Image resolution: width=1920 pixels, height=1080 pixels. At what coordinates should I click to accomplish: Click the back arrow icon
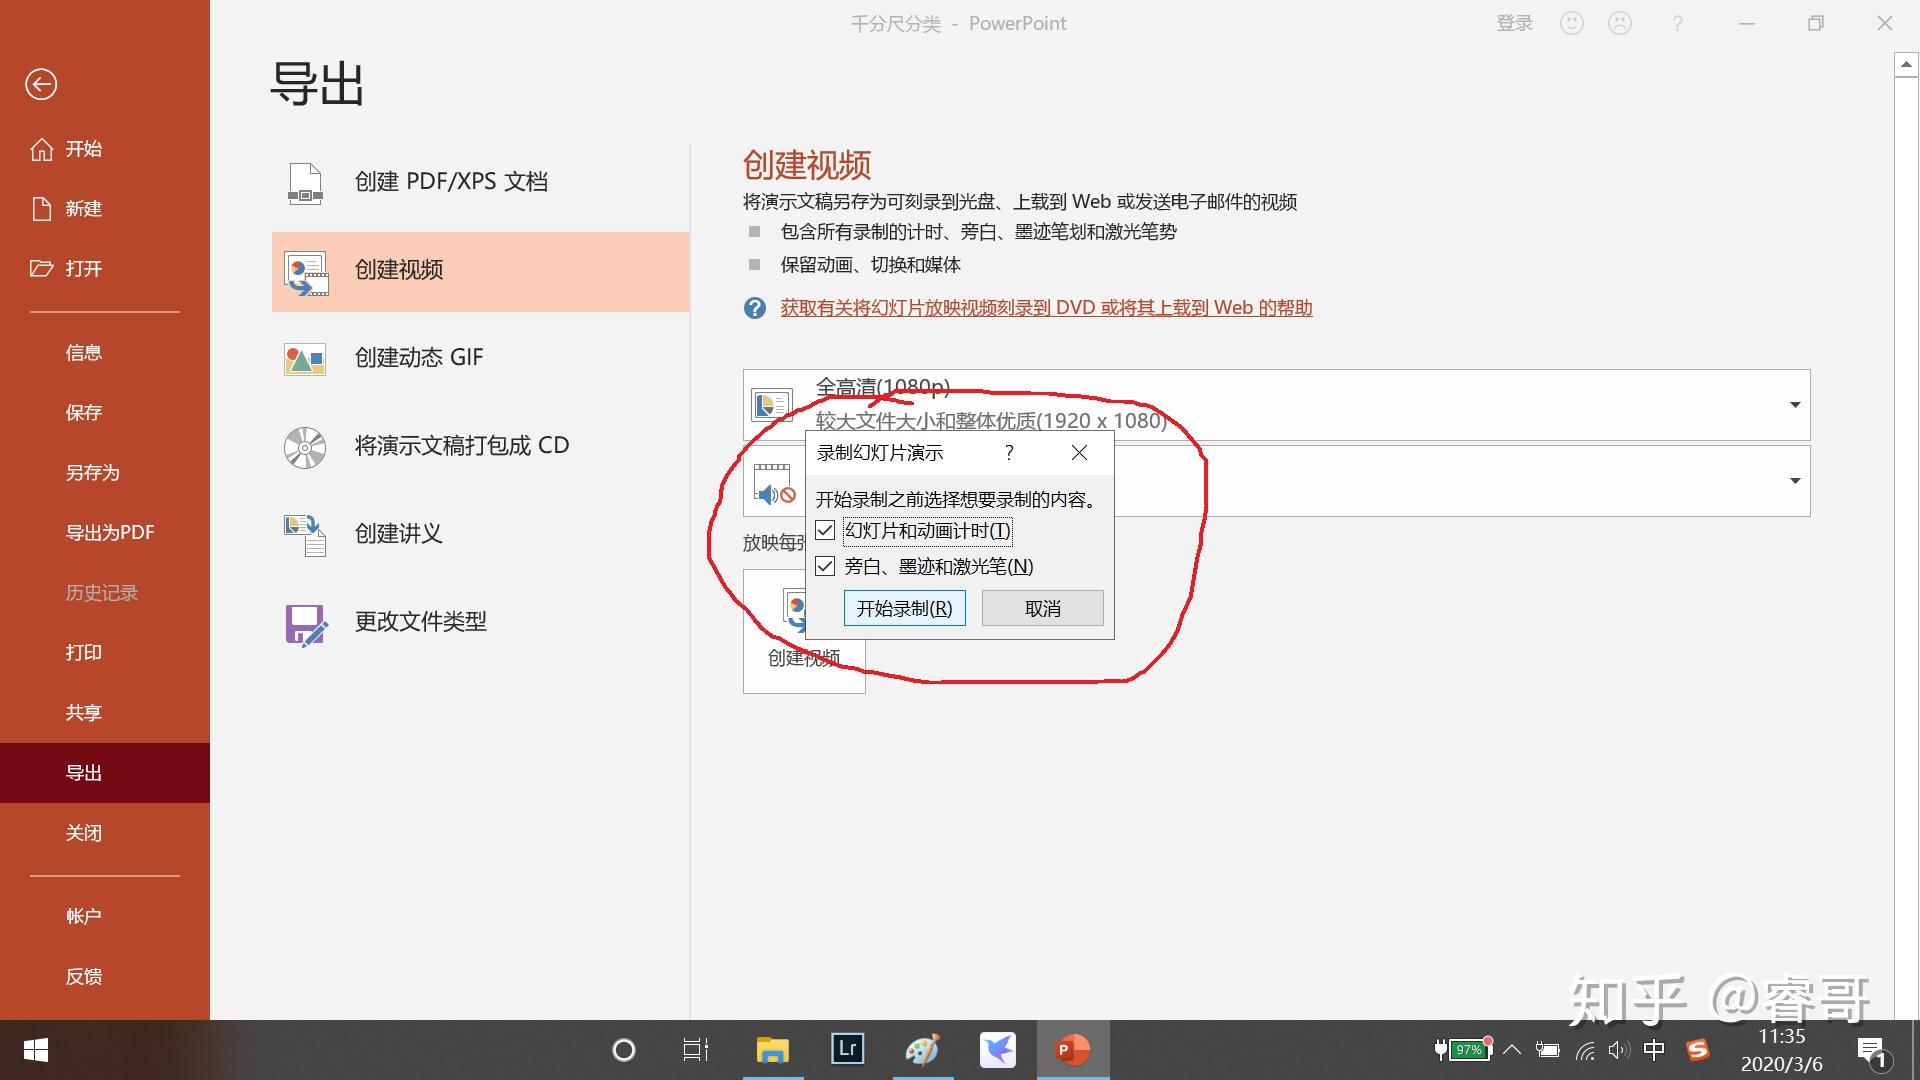(x=41, y=84)
